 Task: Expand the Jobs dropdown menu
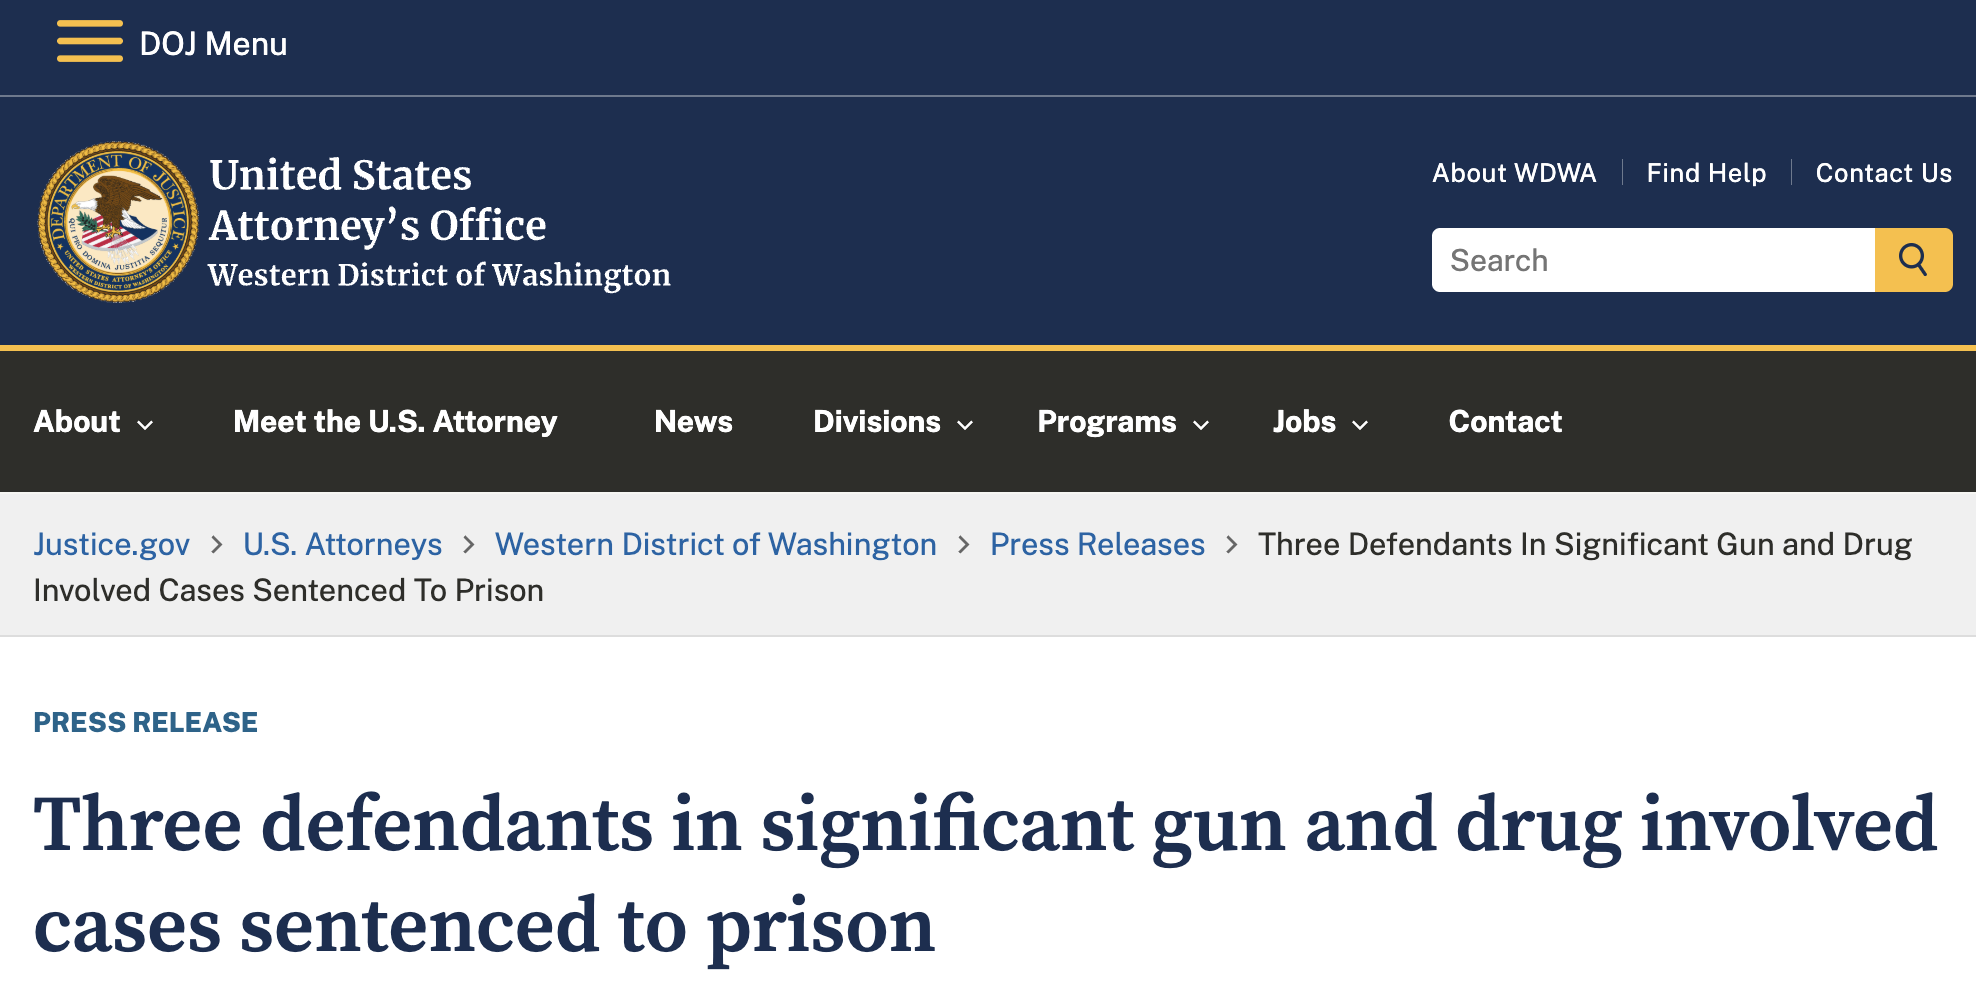click(1320, 422)
